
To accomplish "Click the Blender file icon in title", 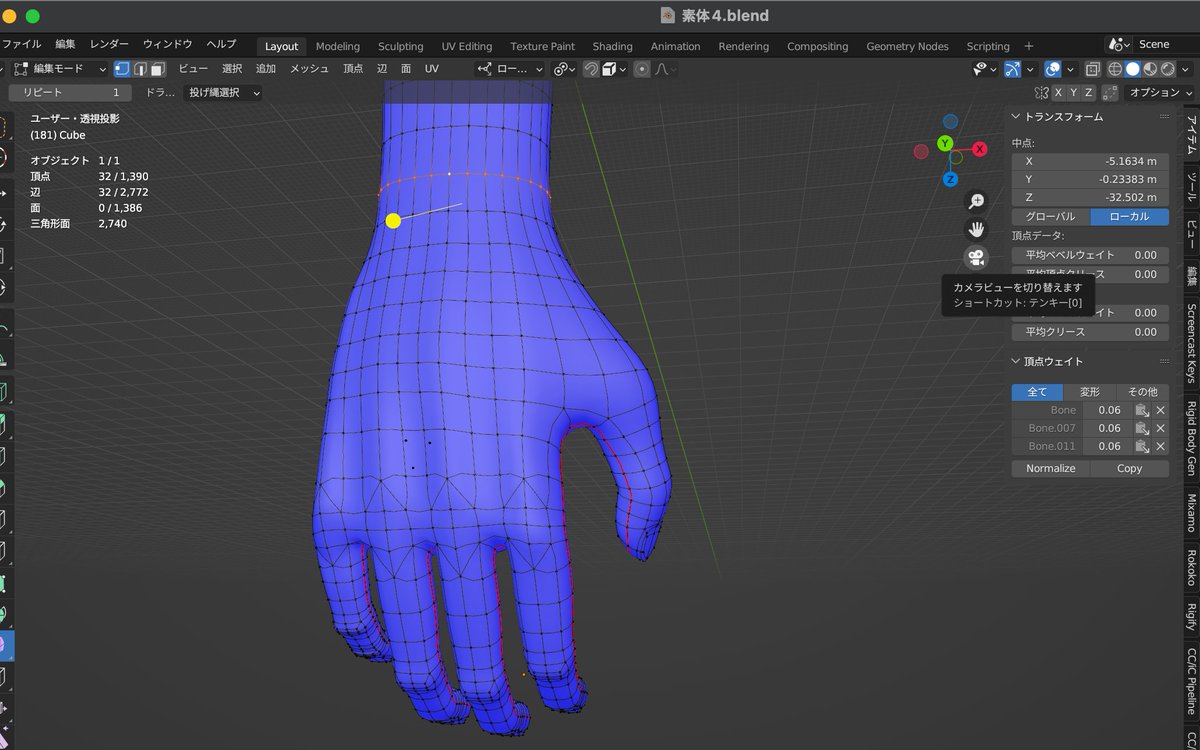I will (668, 16).
